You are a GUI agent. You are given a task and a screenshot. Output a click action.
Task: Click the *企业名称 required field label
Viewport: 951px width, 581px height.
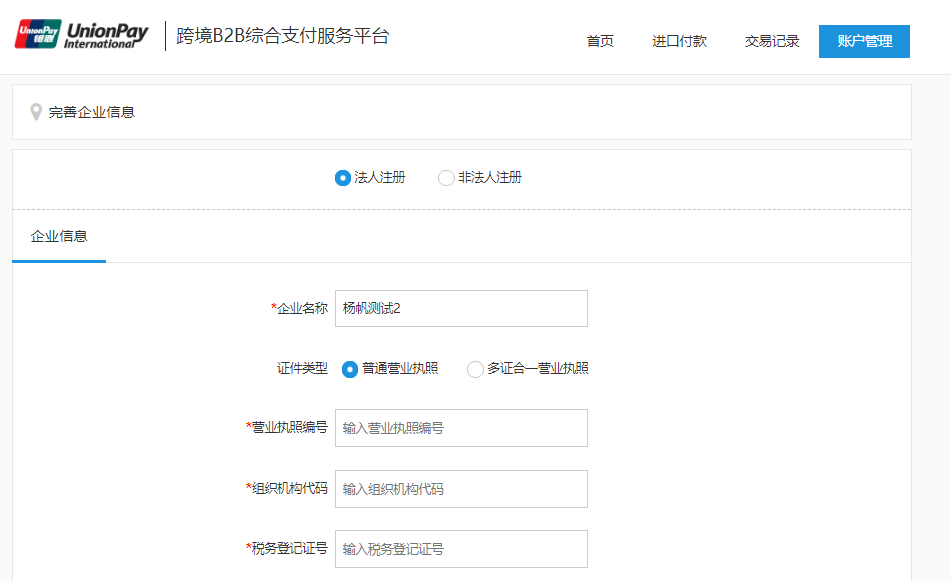point(300,308)
